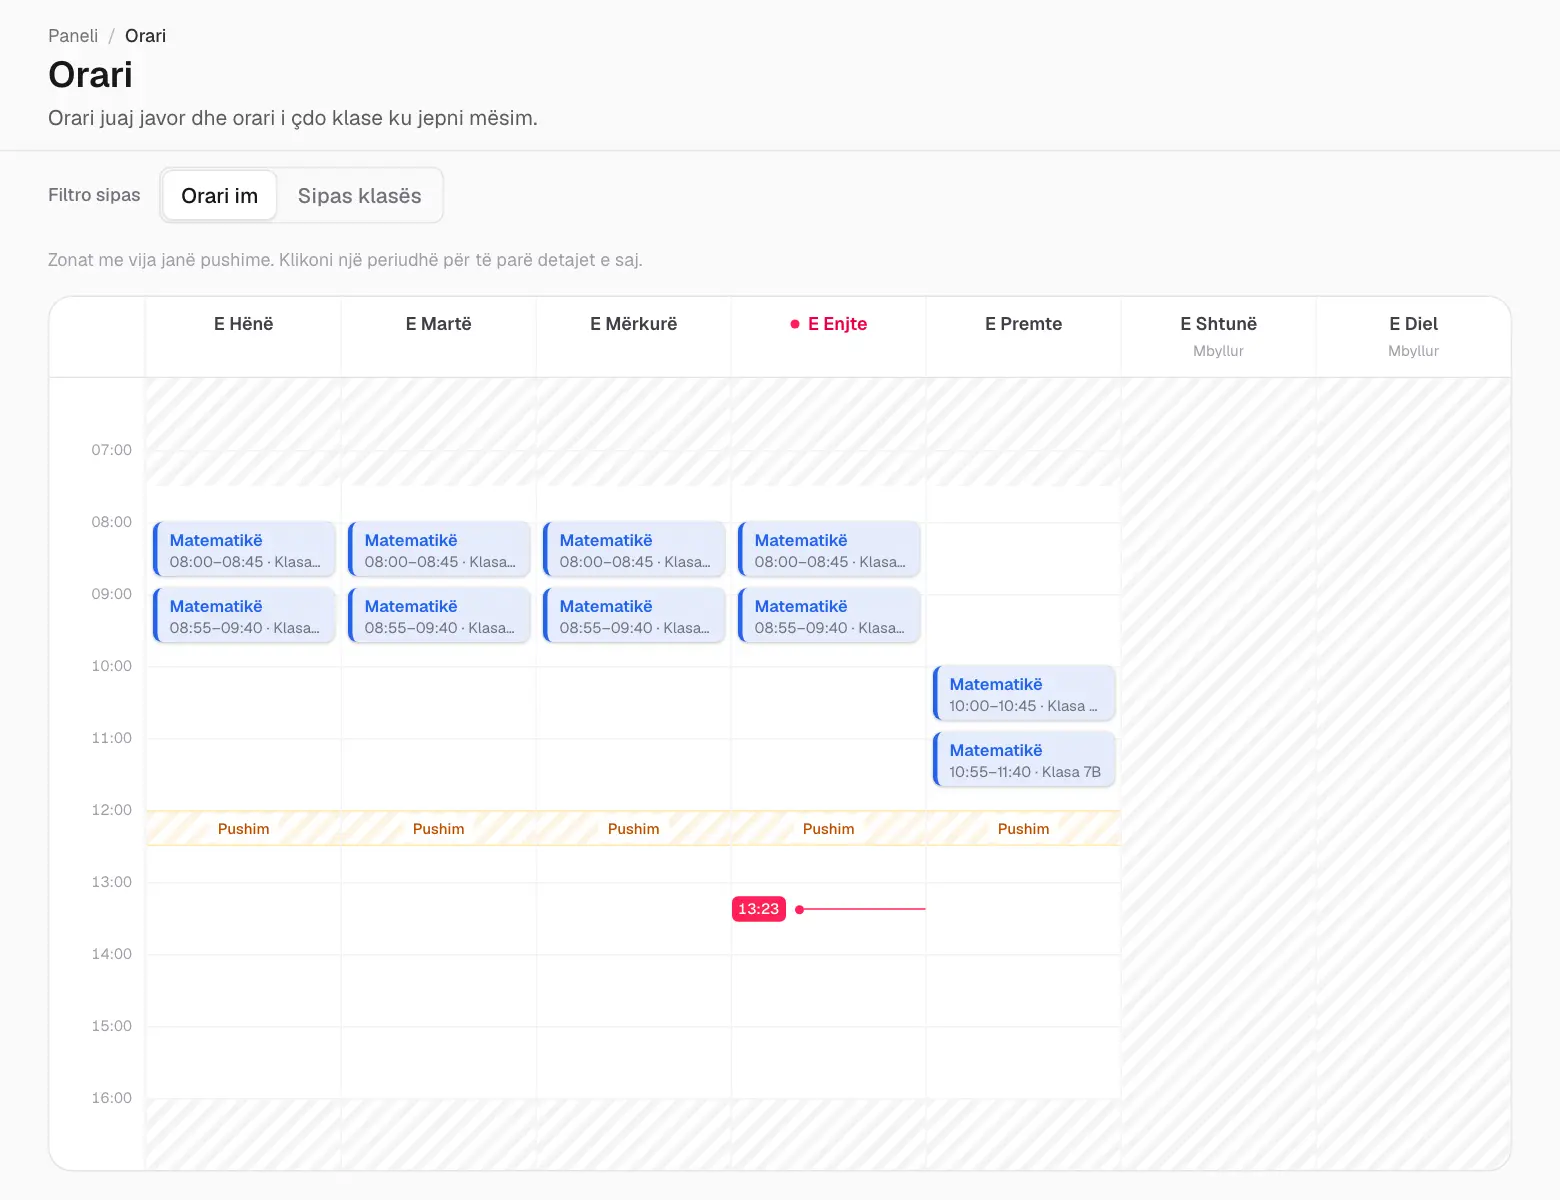Click the 16:00 time label
This screenshot has height=1200, width=1560.
[112, 1098]
